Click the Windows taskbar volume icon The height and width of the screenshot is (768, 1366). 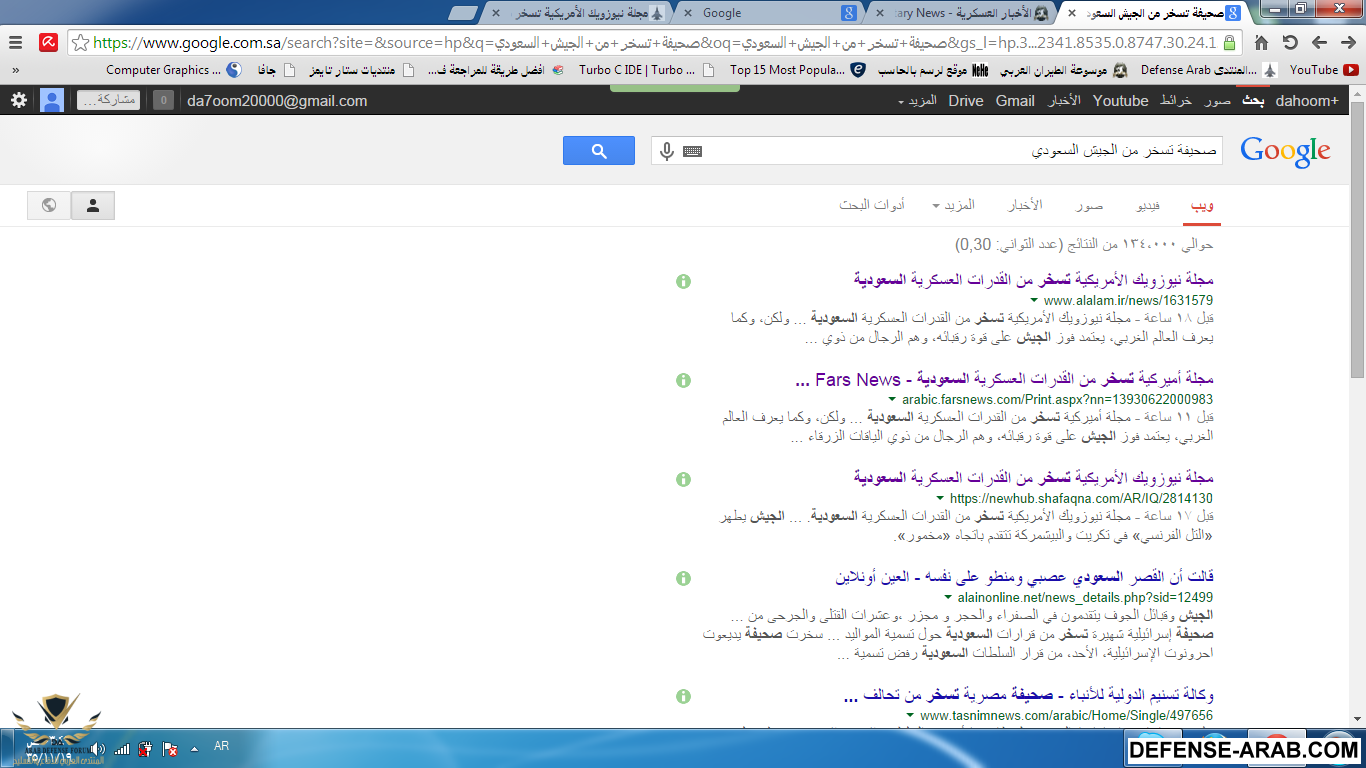(x=97, y=748)
